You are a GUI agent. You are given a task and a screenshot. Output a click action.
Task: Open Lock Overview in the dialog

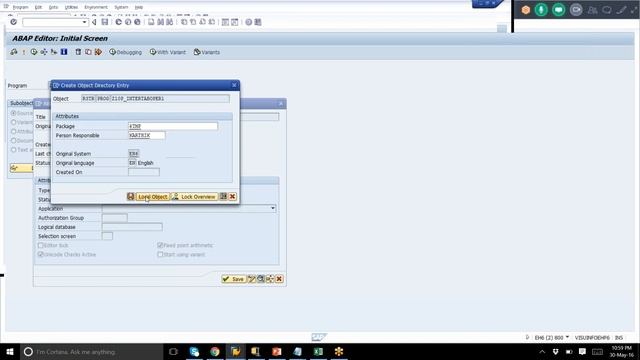194,197
